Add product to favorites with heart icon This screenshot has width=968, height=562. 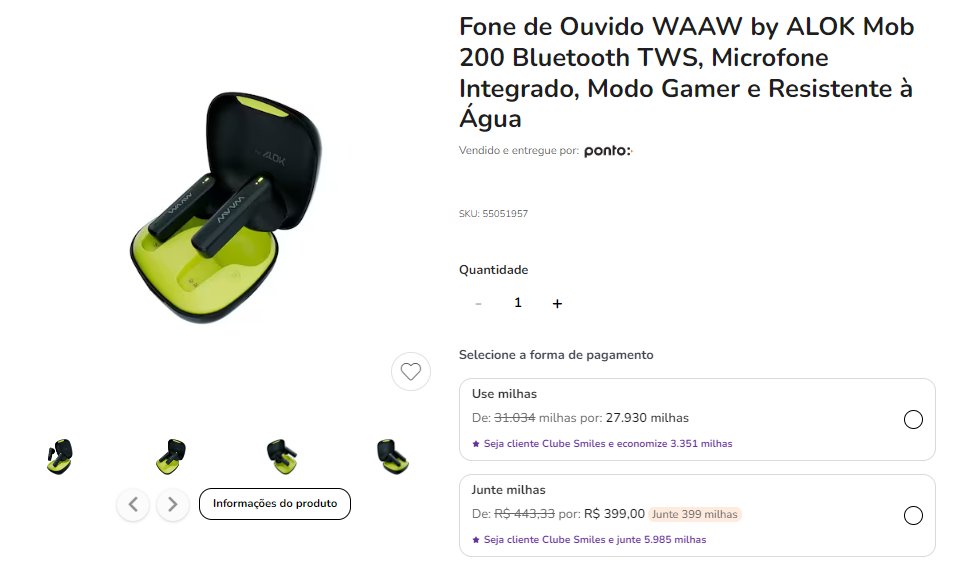411,371
